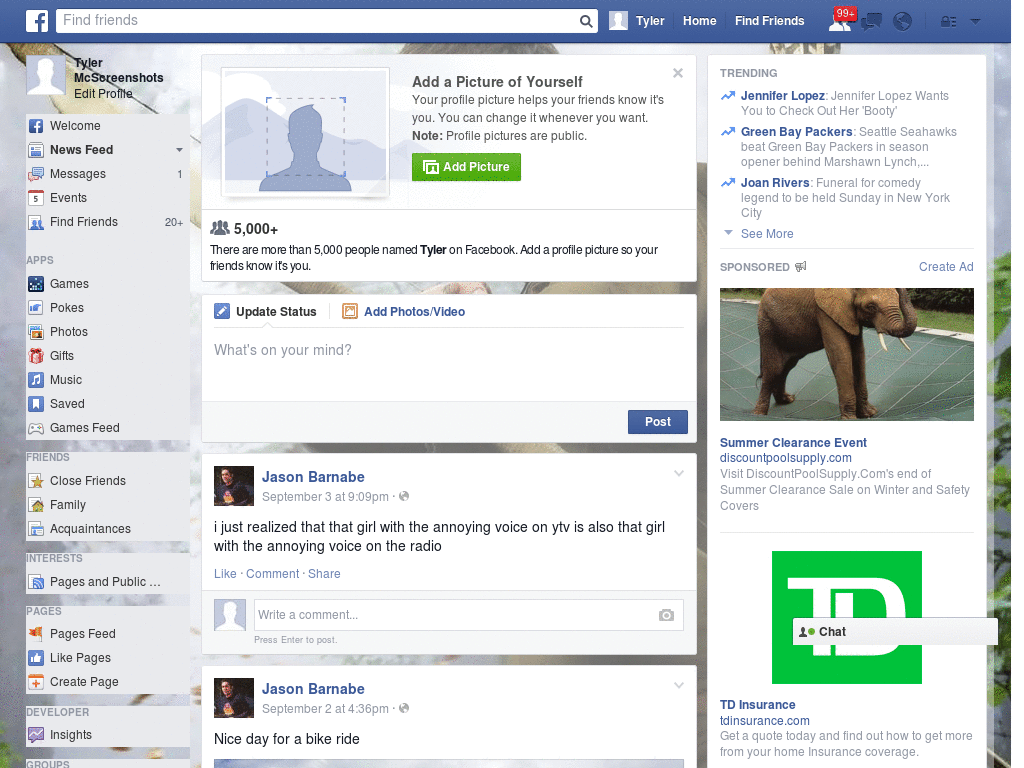Click camera icon in comment box
This screenshot has height=768, width=1024.
666,615
